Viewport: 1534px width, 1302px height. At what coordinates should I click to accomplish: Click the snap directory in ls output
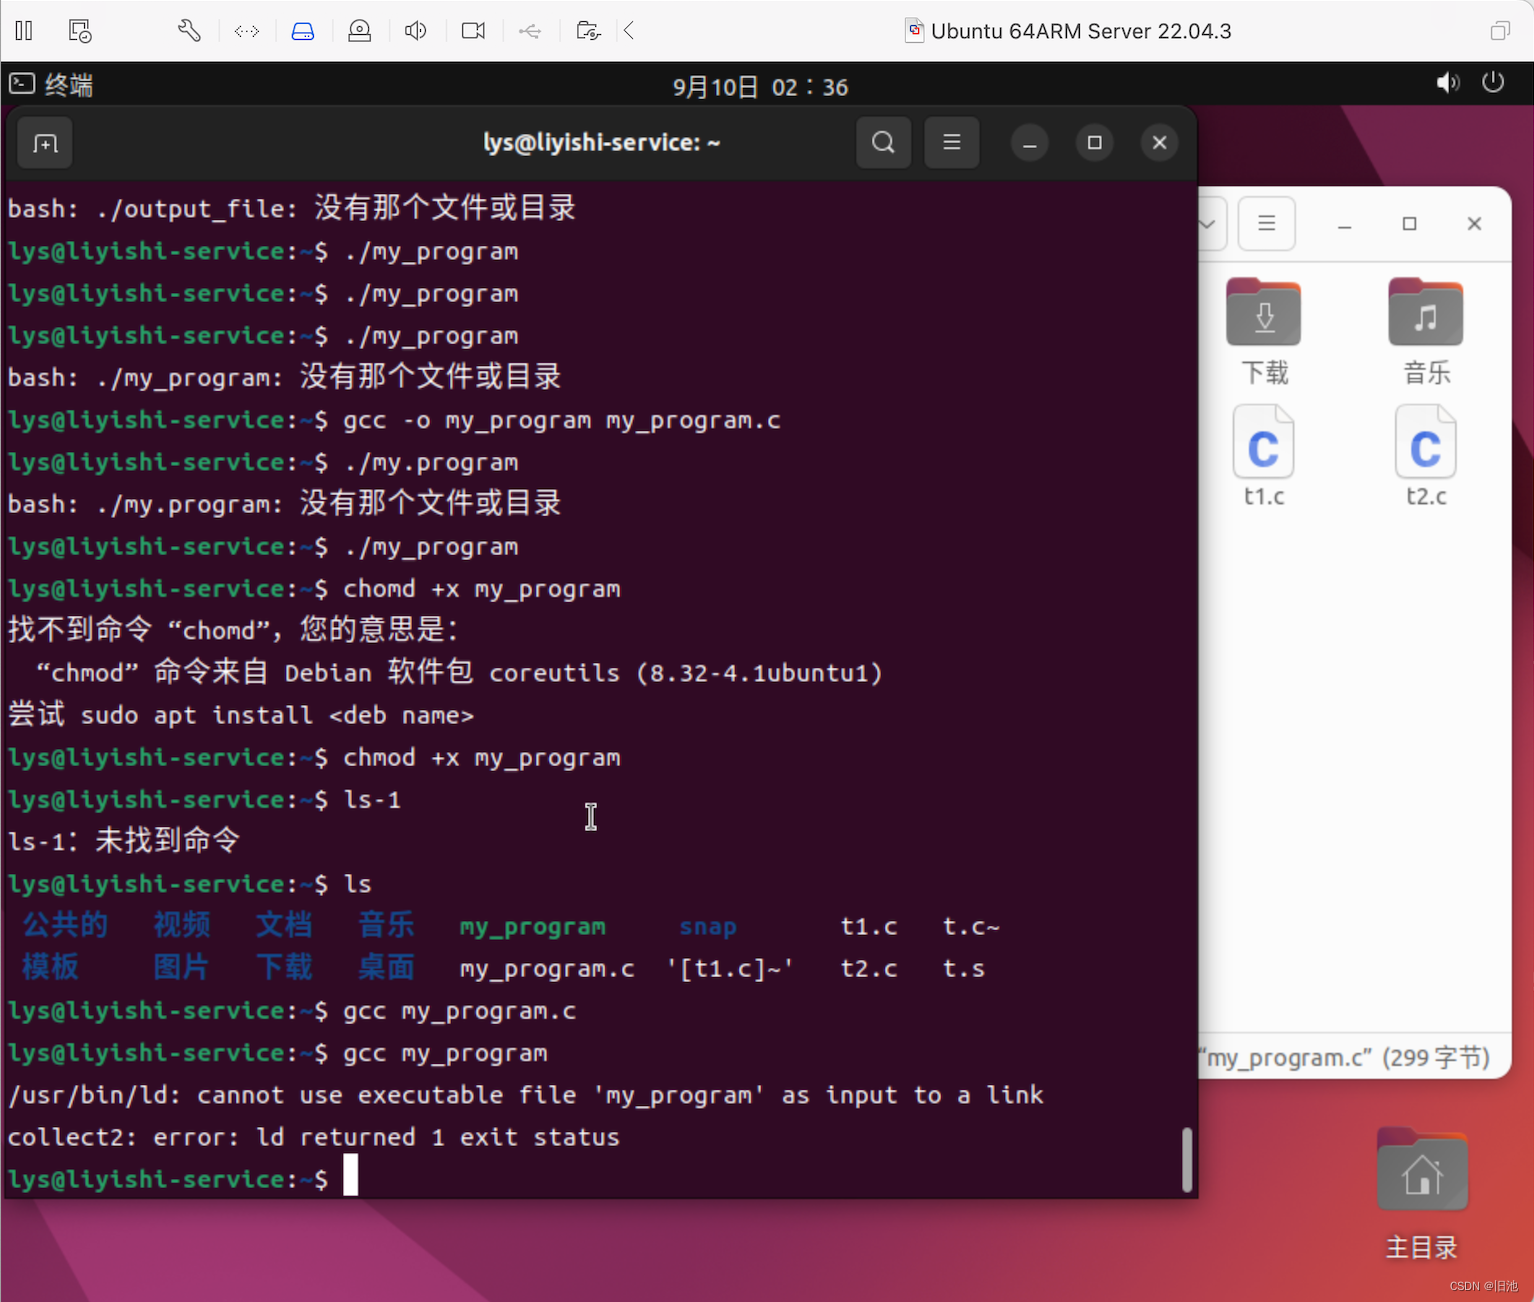[708, 927]
